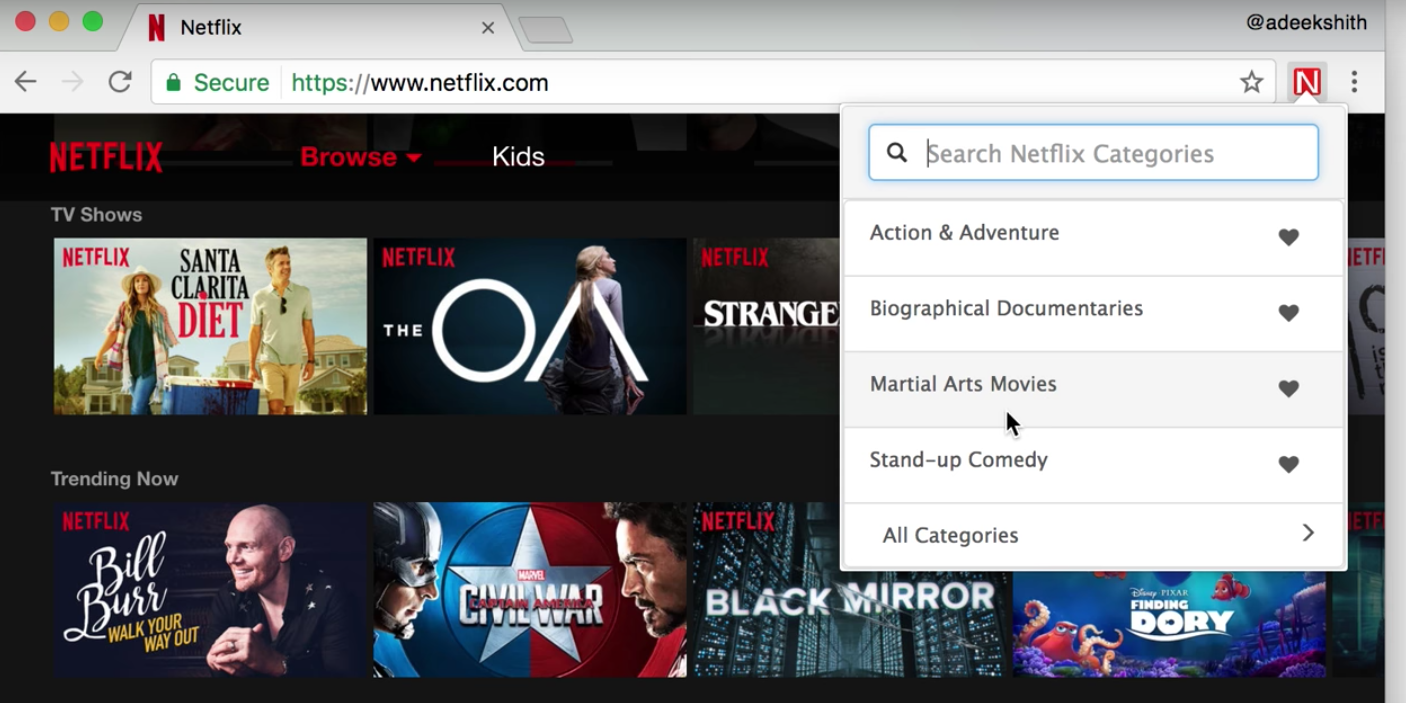Open the Stranger Things thumbnail
Screen dimensions: 1406x703
(x=767, y=326)
